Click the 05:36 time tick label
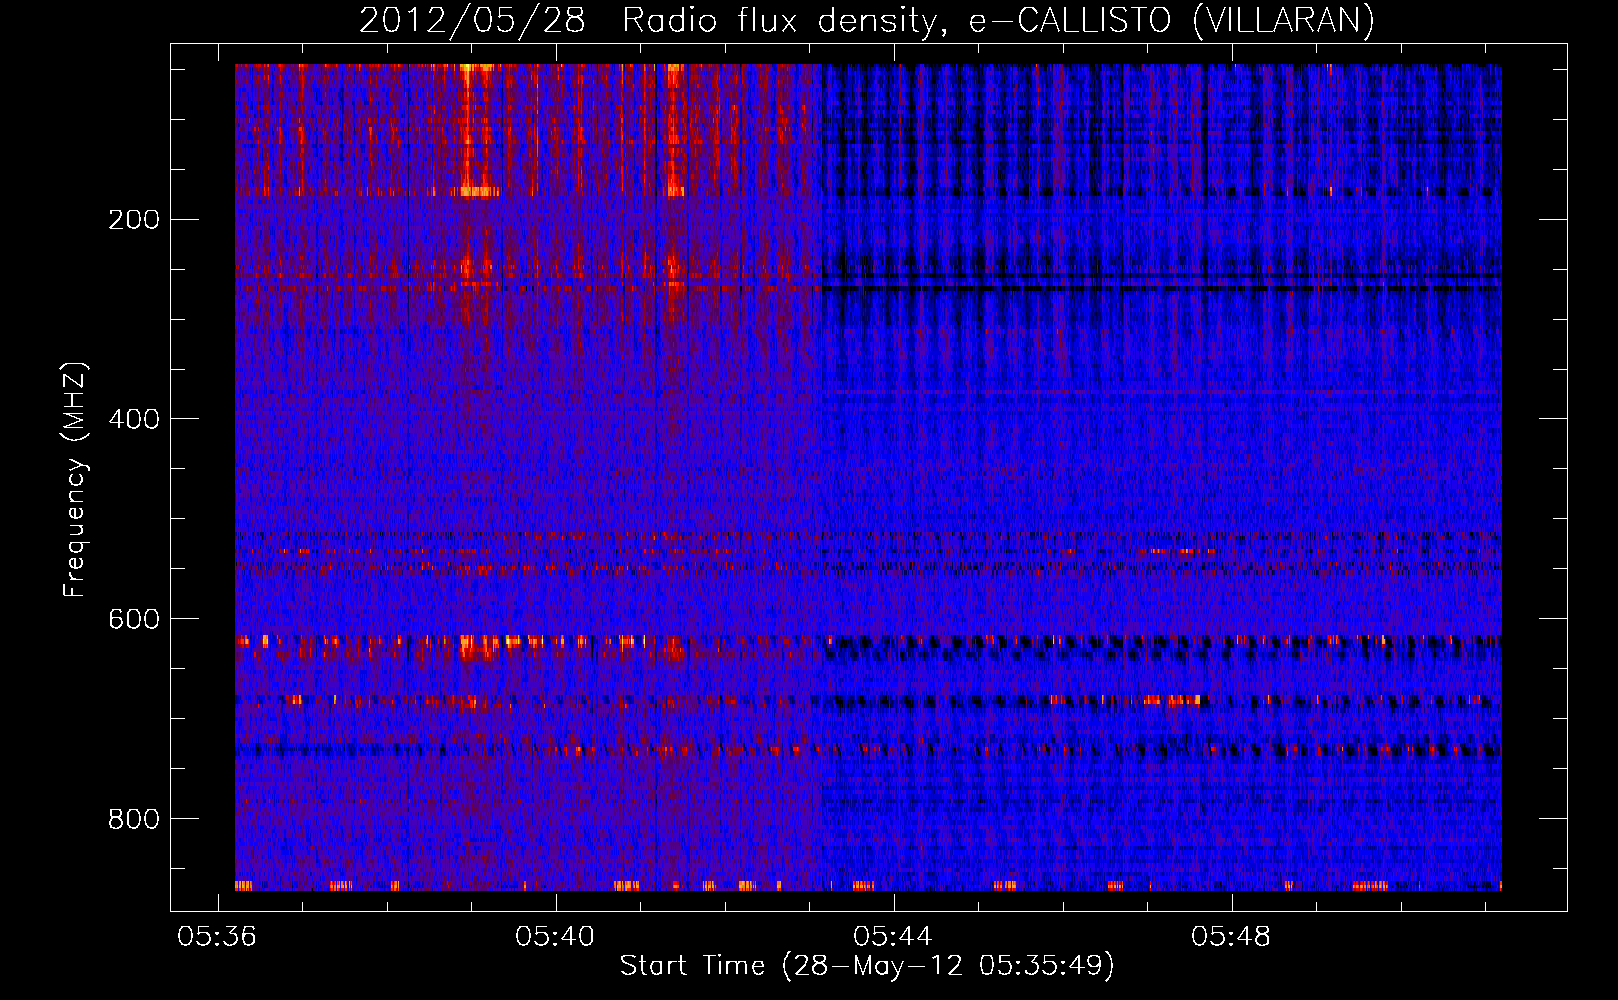 point(217,936)
